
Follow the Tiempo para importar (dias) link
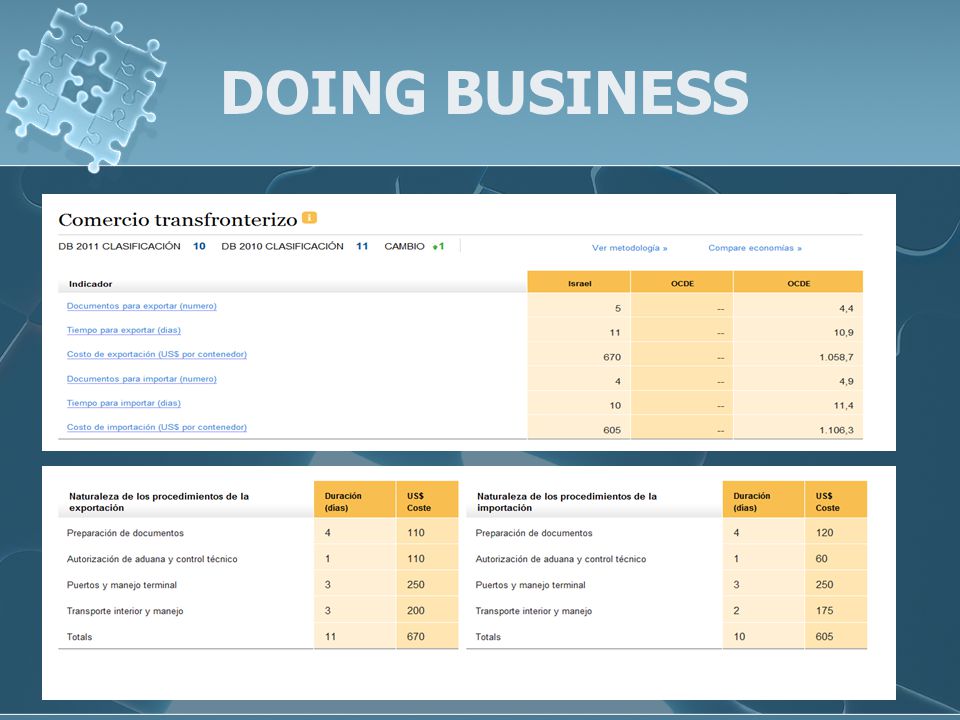(124, 403)
